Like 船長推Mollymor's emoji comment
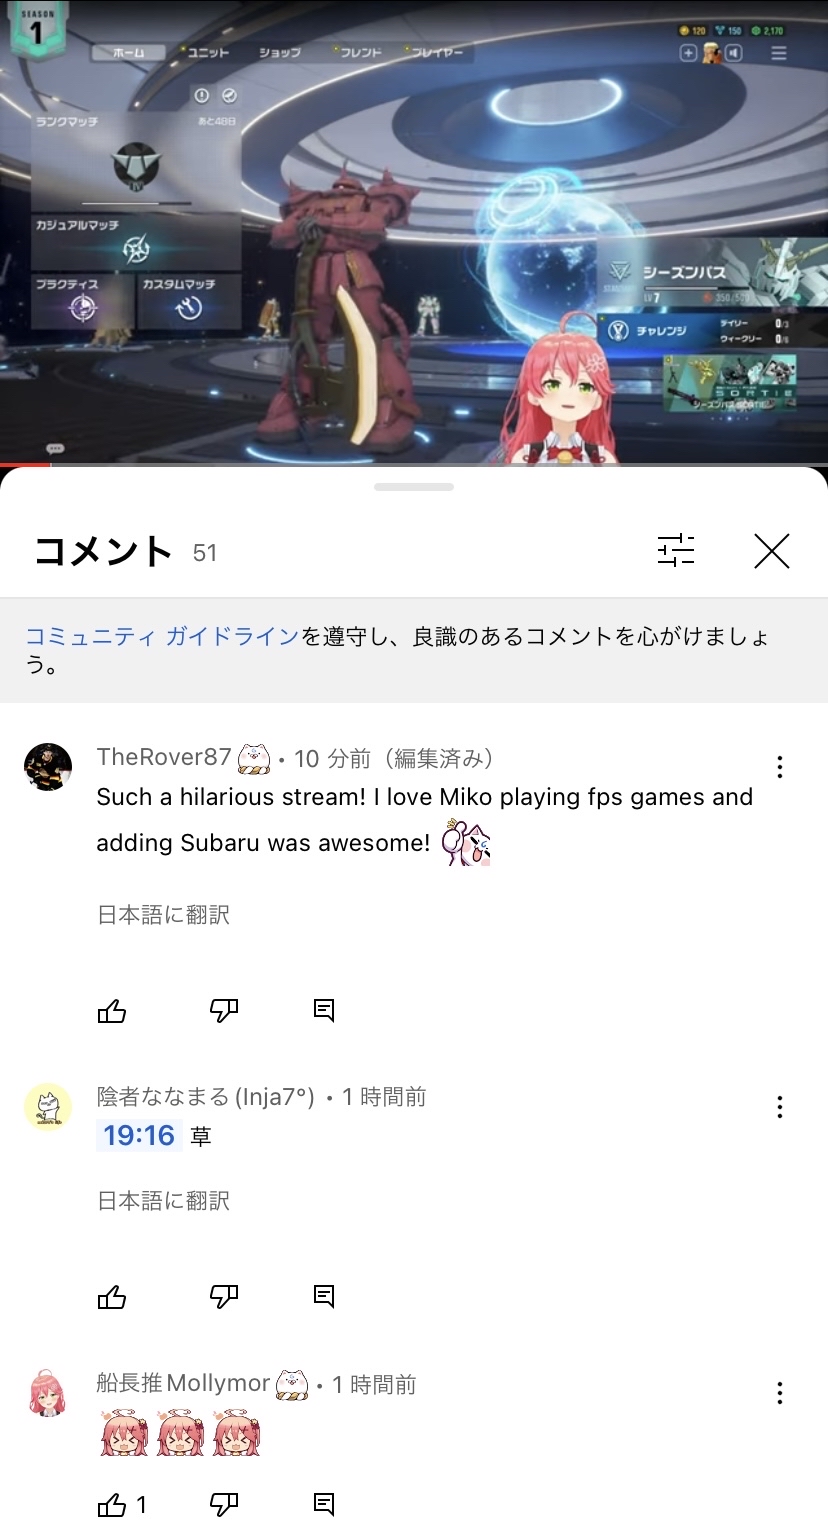The height and width of the screenshot is (1526, 828). (112, 1504)
